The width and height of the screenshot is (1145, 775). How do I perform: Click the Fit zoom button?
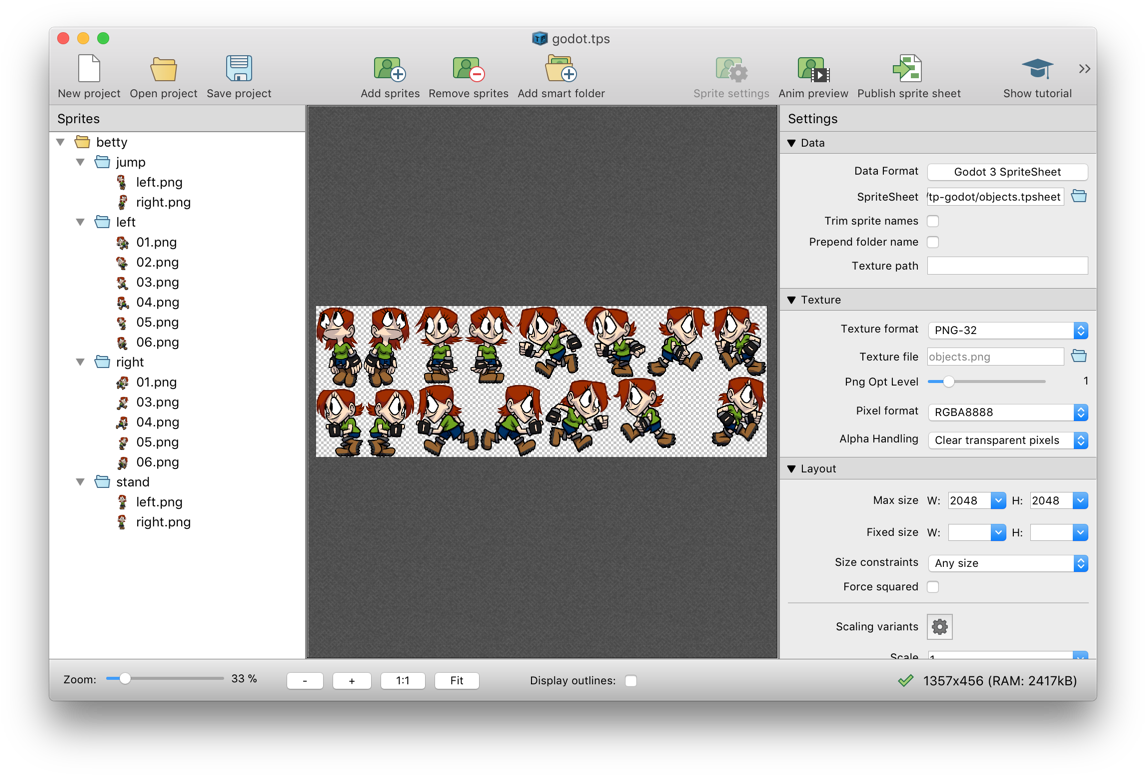[x=456, y=681]
